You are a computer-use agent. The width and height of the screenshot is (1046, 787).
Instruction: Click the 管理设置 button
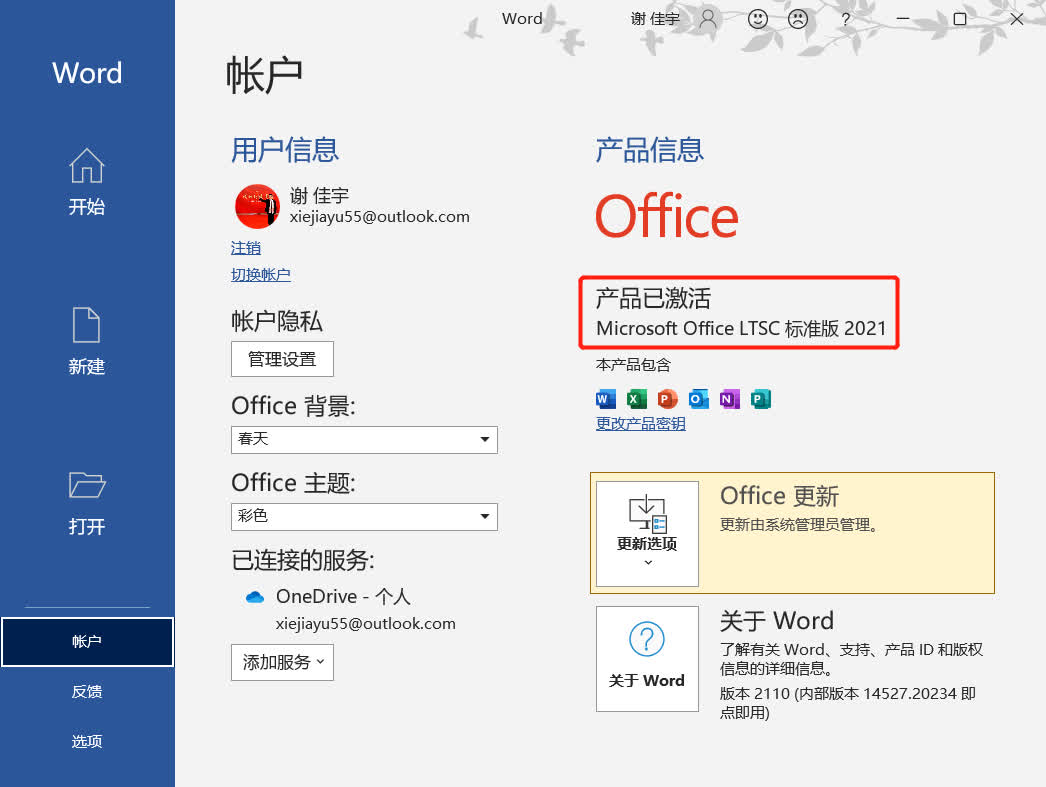pos(282,359)
